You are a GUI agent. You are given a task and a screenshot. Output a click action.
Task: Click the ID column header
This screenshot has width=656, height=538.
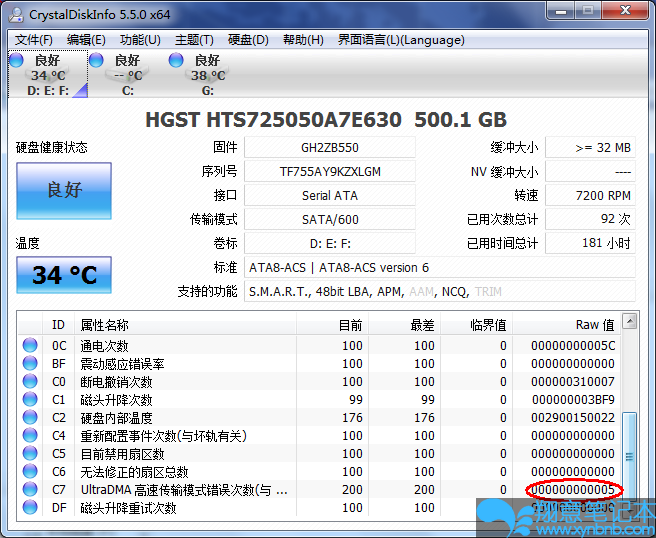[x=58, y=325]
